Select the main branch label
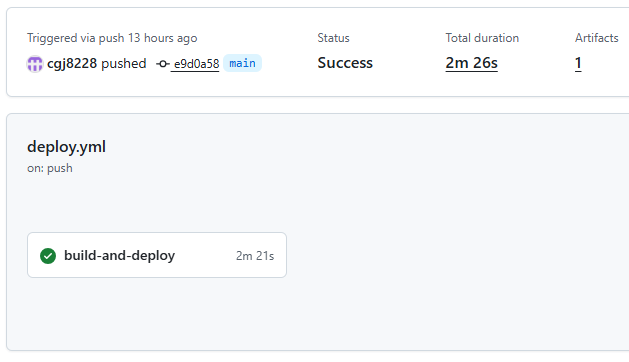The image size is (629, 362). [242, 63]
